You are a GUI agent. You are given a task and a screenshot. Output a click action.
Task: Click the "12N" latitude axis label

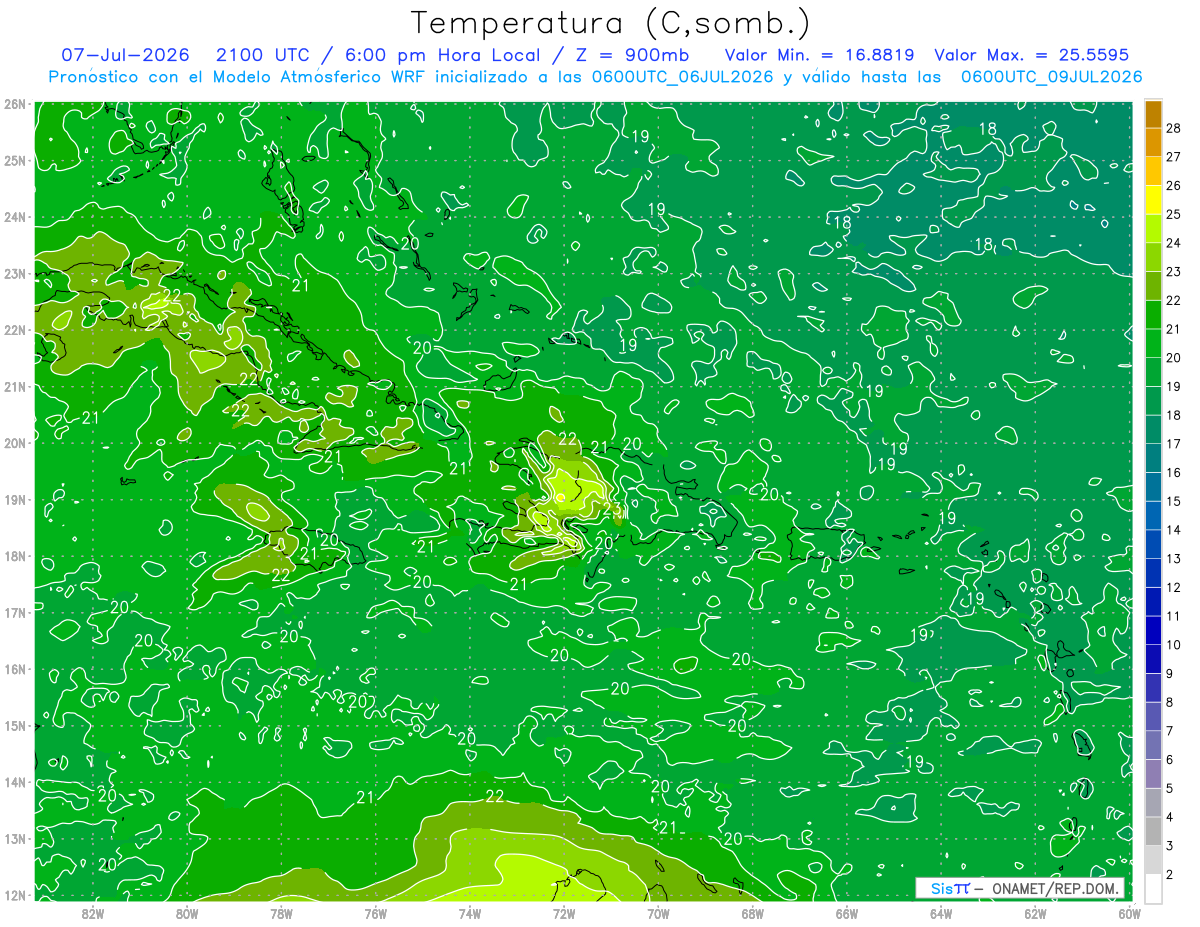click(x=15, y=895)
